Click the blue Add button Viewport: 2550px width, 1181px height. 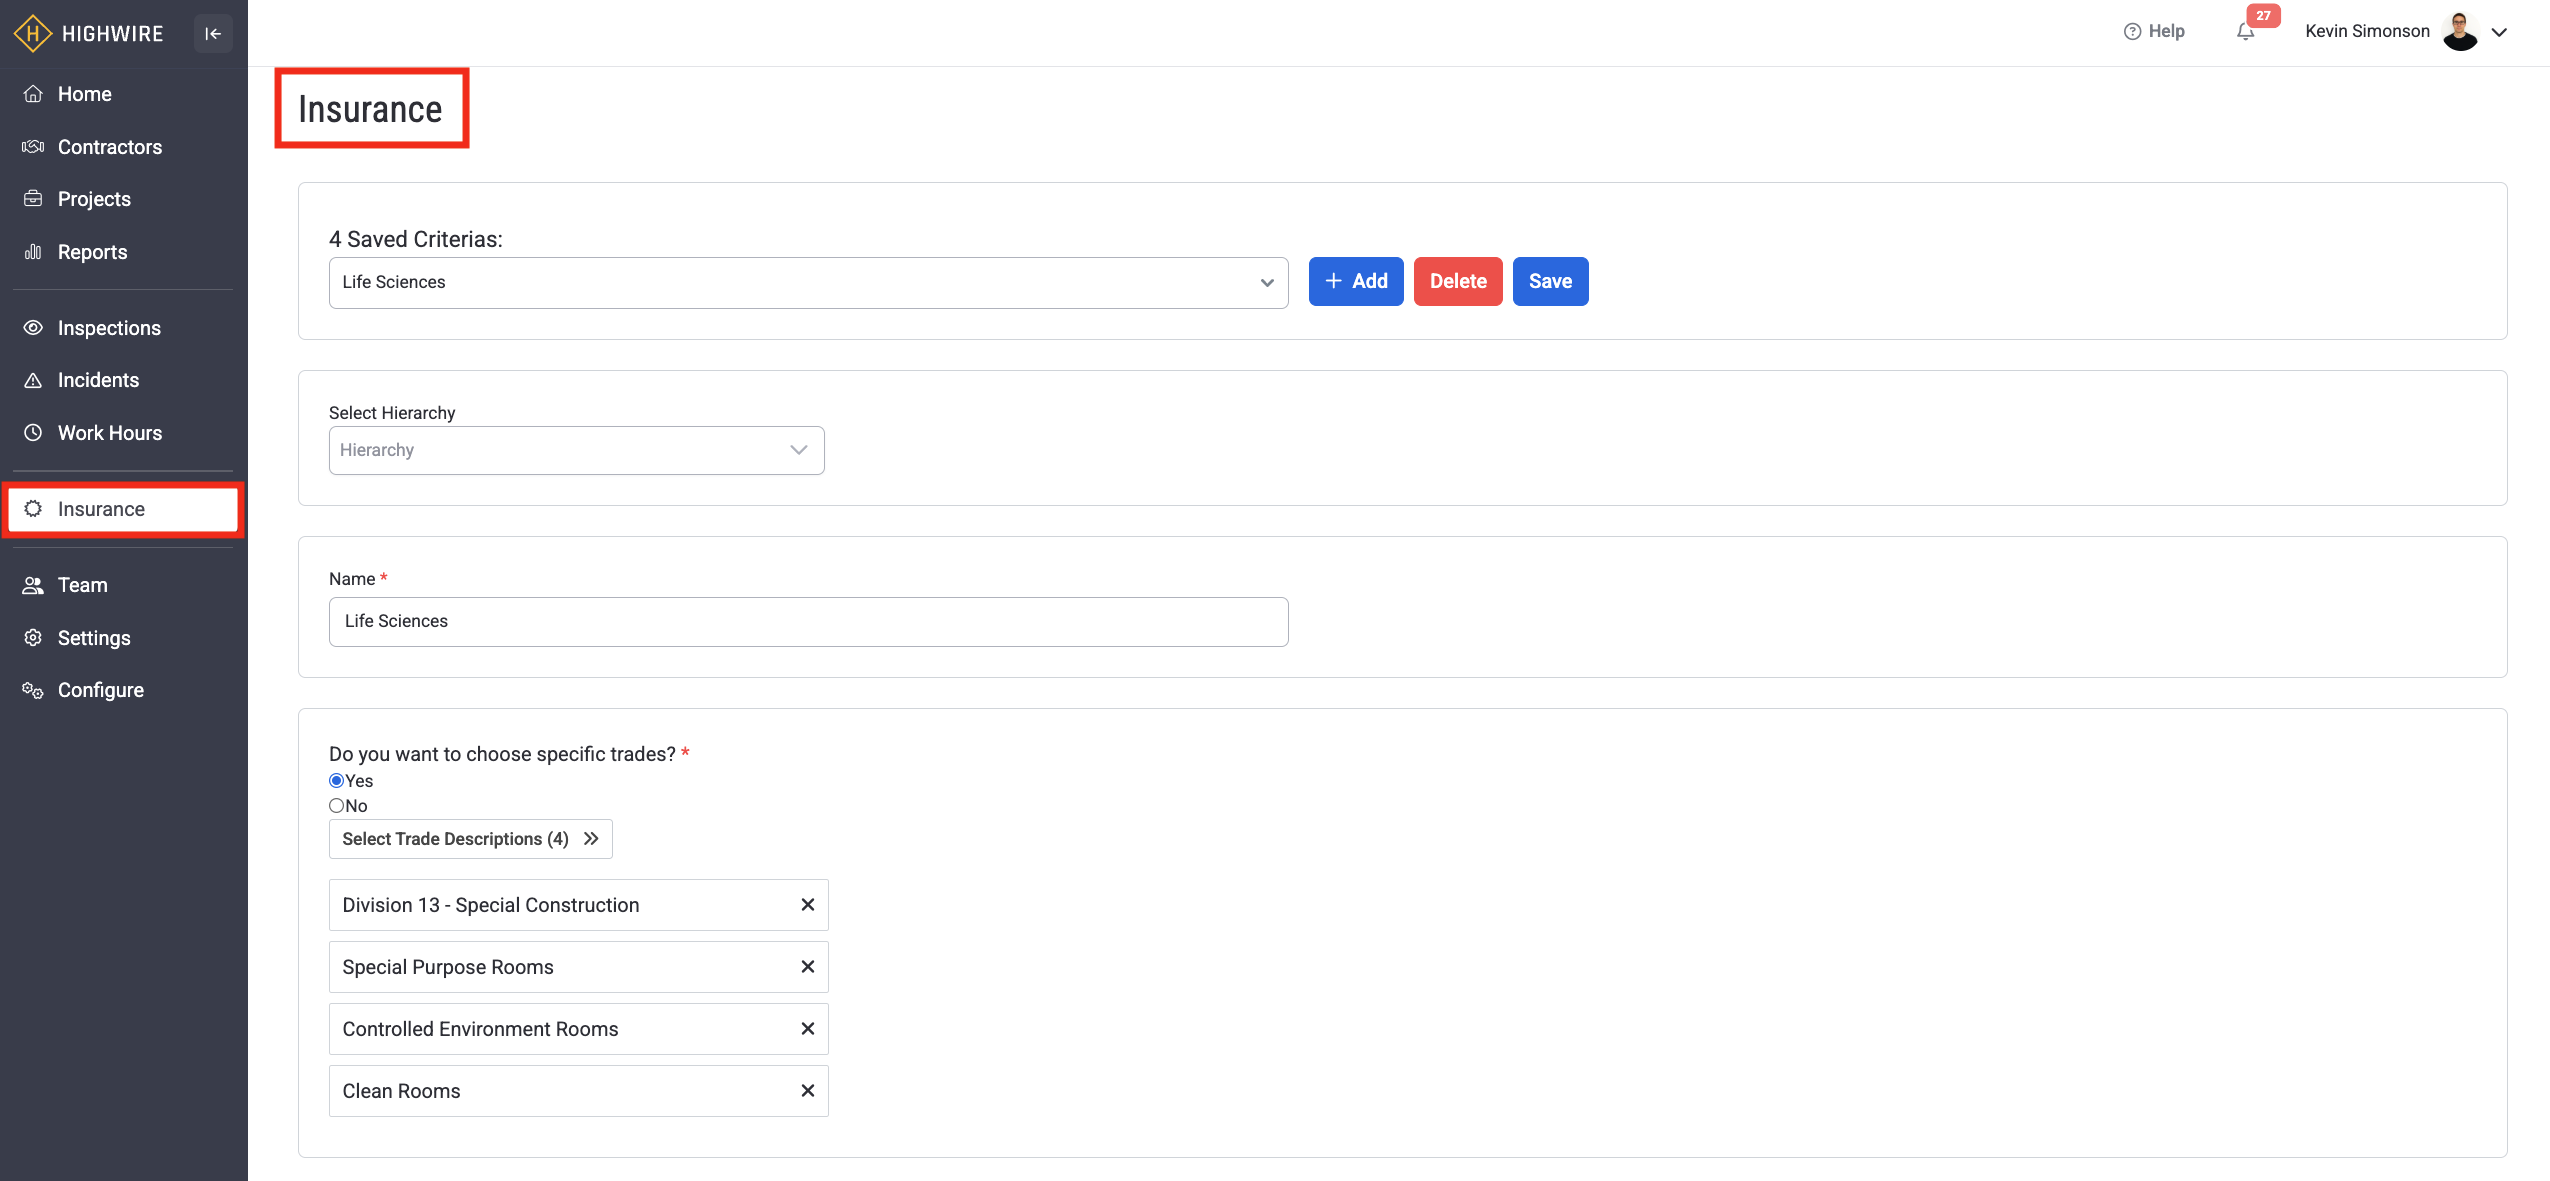(x=1356, y=282)
